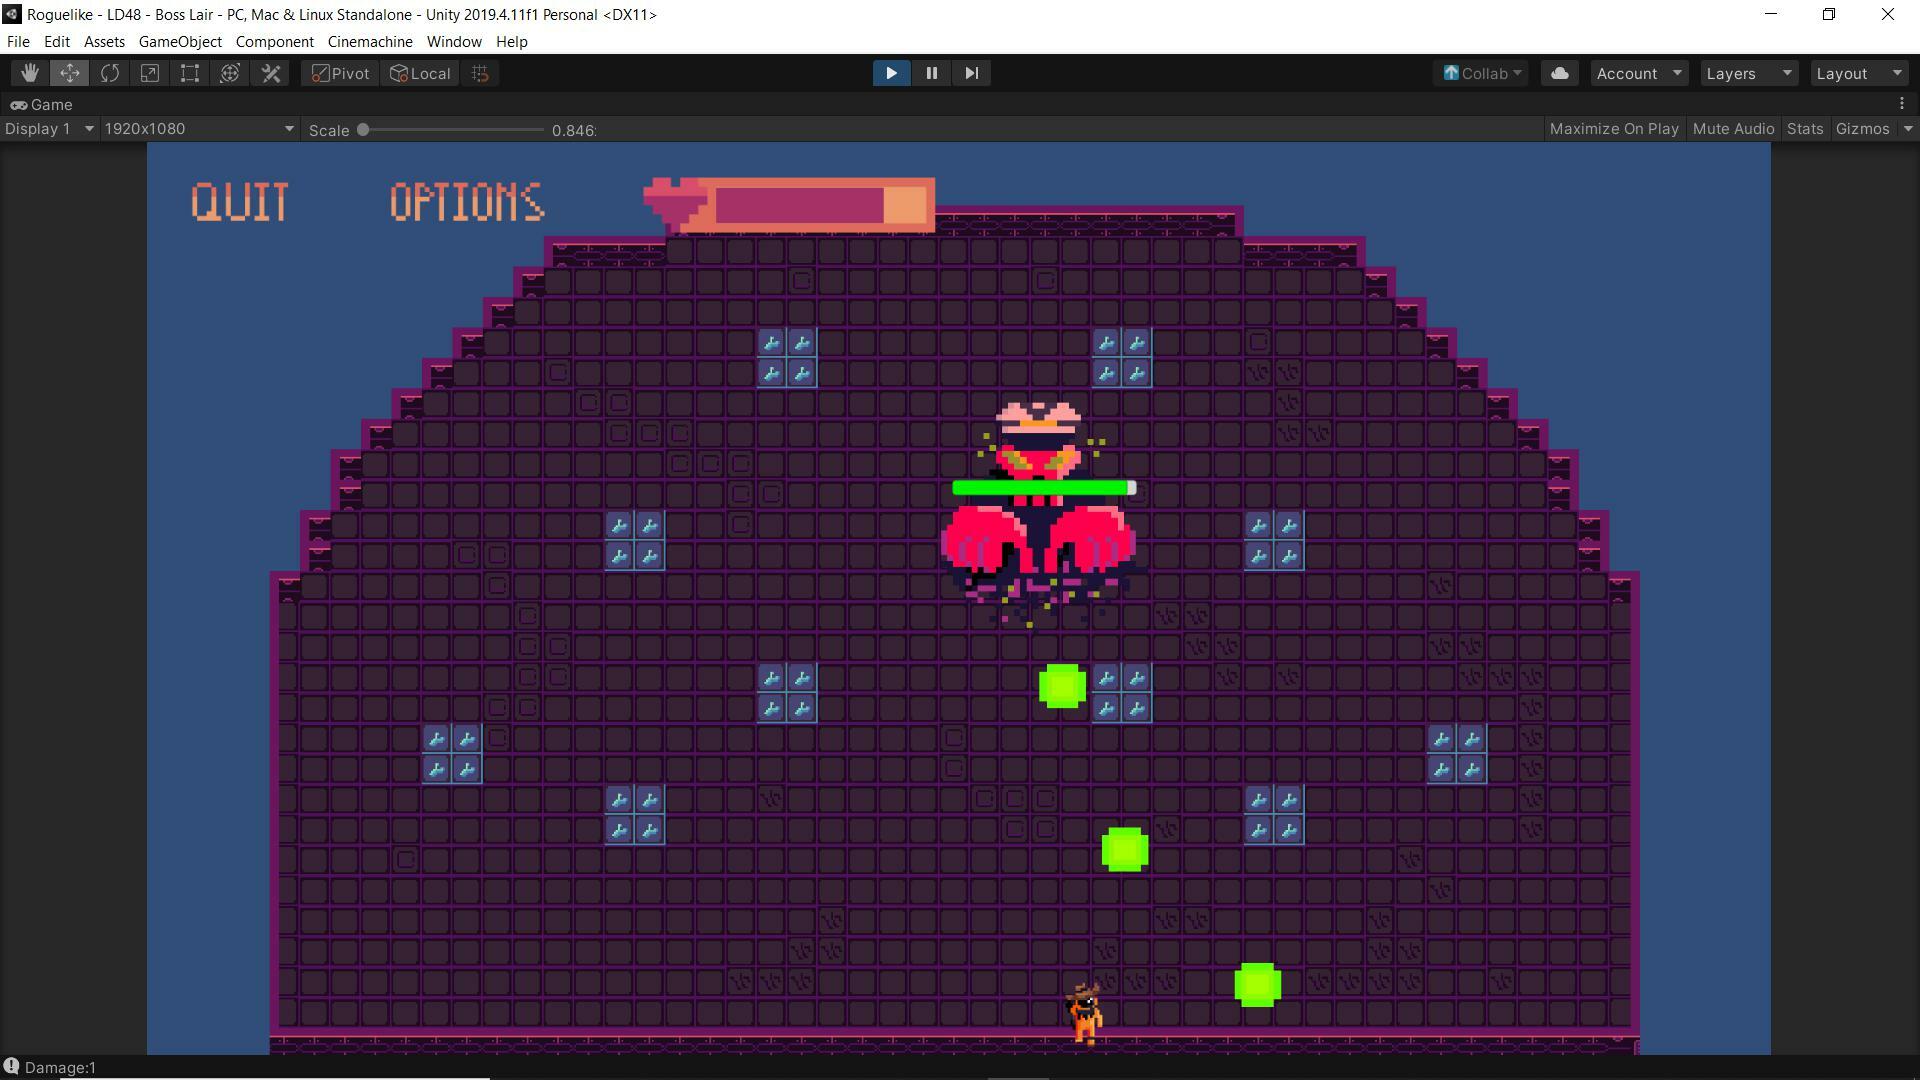Select the Scale tool
This screenshot has width=1920, height=1080.
[x=150, y=73]
